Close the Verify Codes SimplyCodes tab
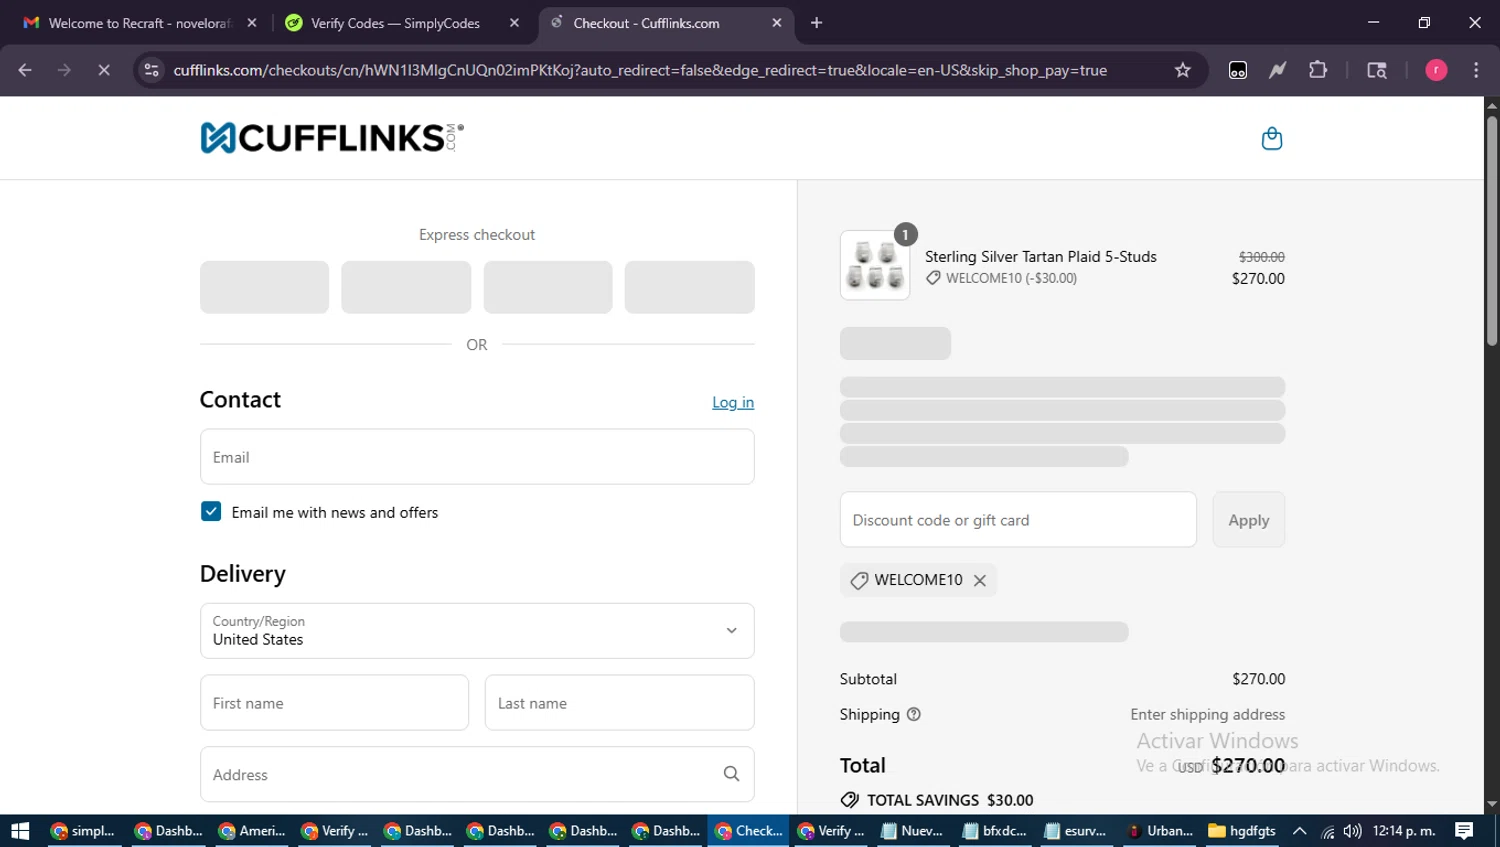 pos(514,22)
